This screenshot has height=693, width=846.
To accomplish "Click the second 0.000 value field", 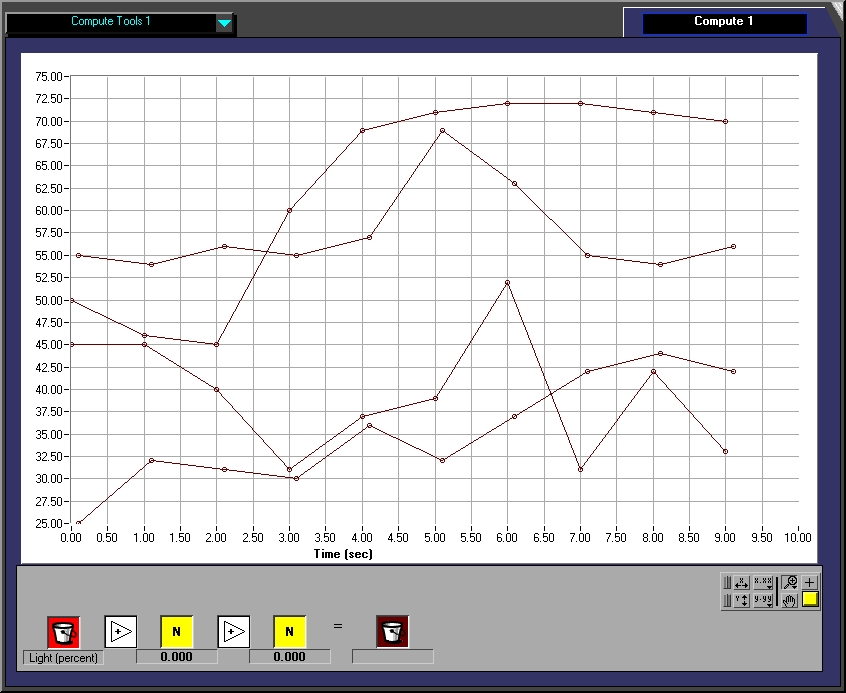I will (x=290, y=657).
